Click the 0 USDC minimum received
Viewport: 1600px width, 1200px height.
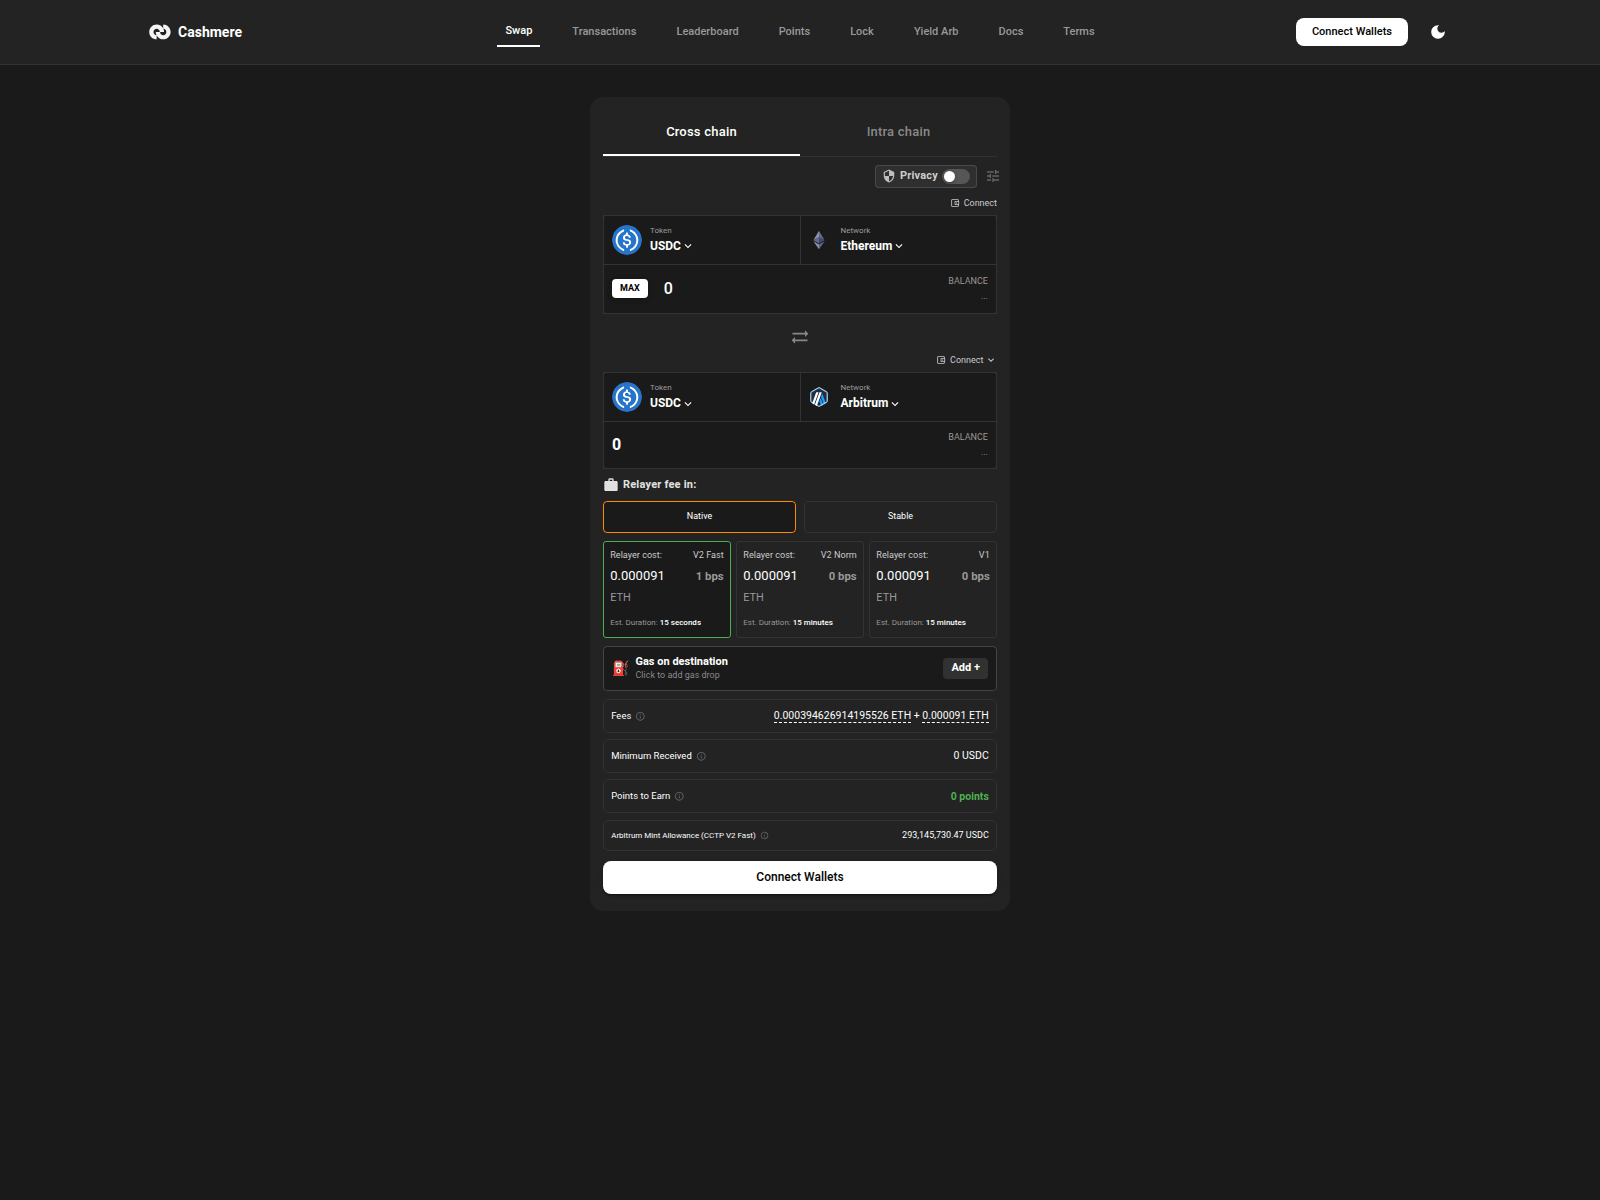(x=971, y=756)
